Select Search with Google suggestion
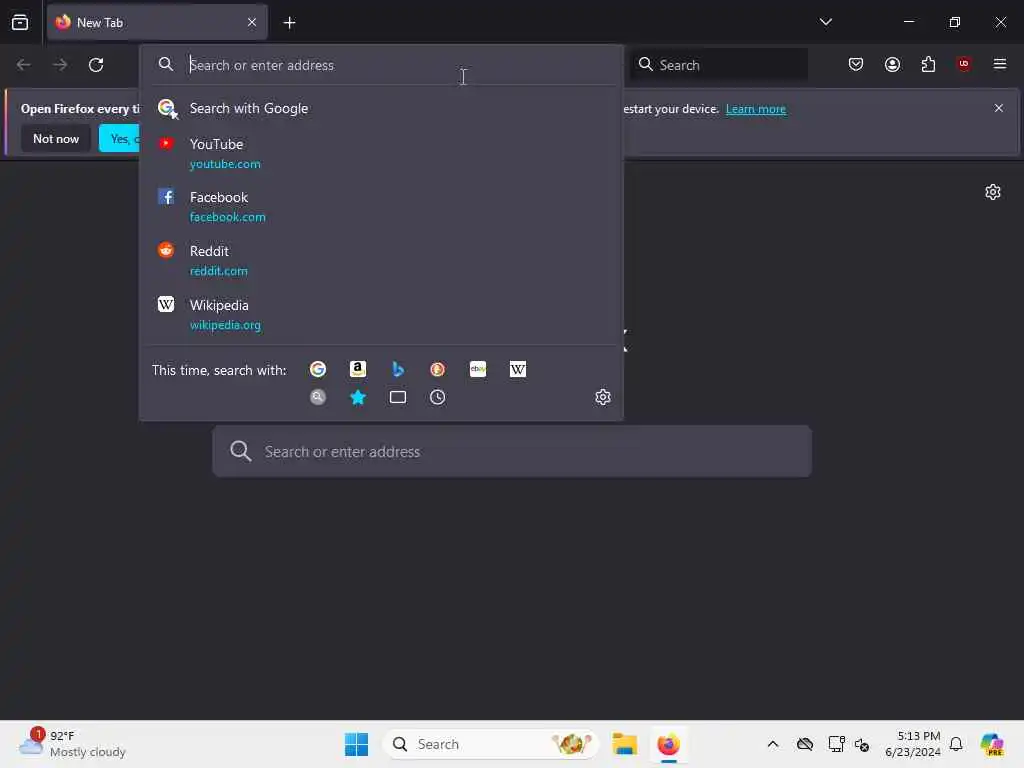Viewport: 1024px width, 768px height. point(381,108)
